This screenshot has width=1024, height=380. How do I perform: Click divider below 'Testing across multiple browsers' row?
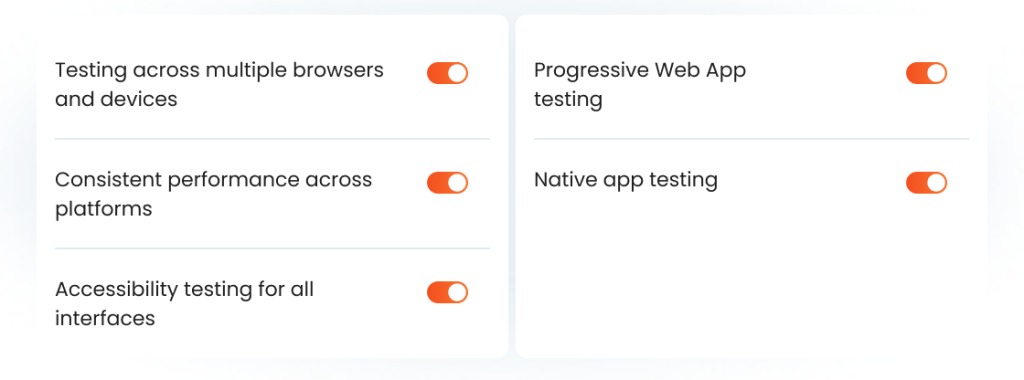click(272, 139)
